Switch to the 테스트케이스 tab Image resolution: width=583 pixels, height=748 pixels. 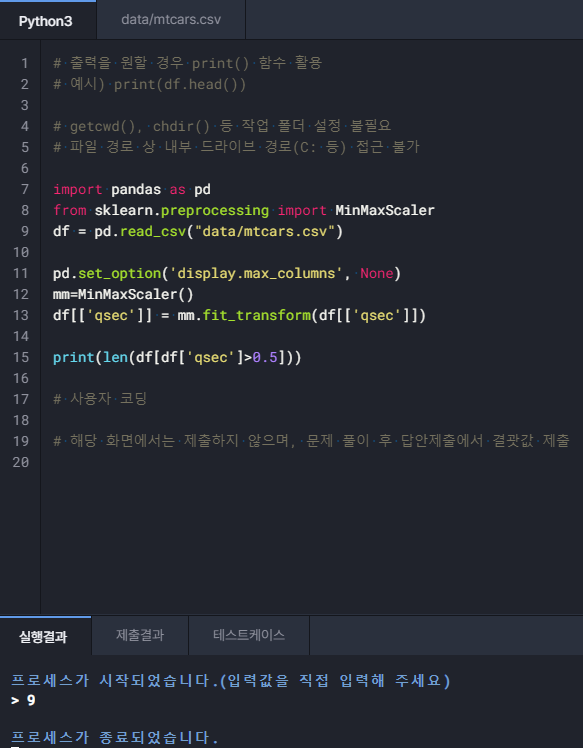249,635
